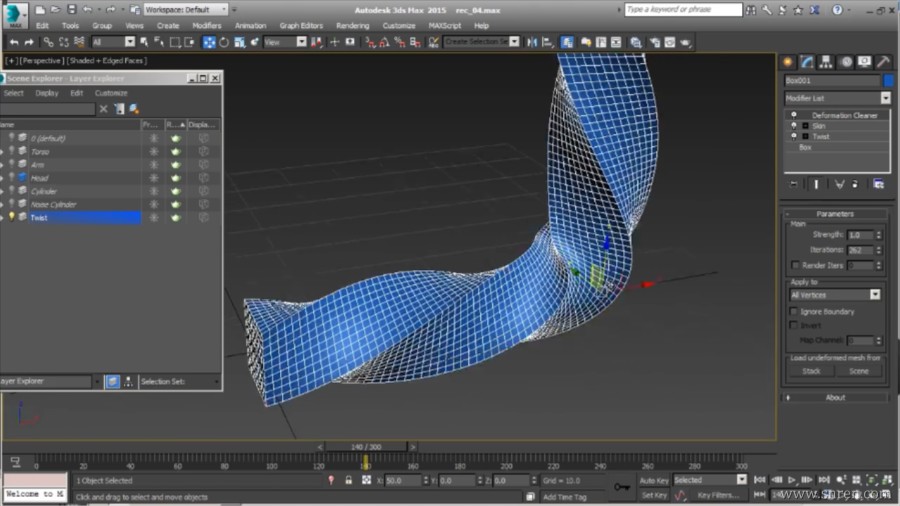
Task: Open the Graph Editors menu
Action: point(301,26)
